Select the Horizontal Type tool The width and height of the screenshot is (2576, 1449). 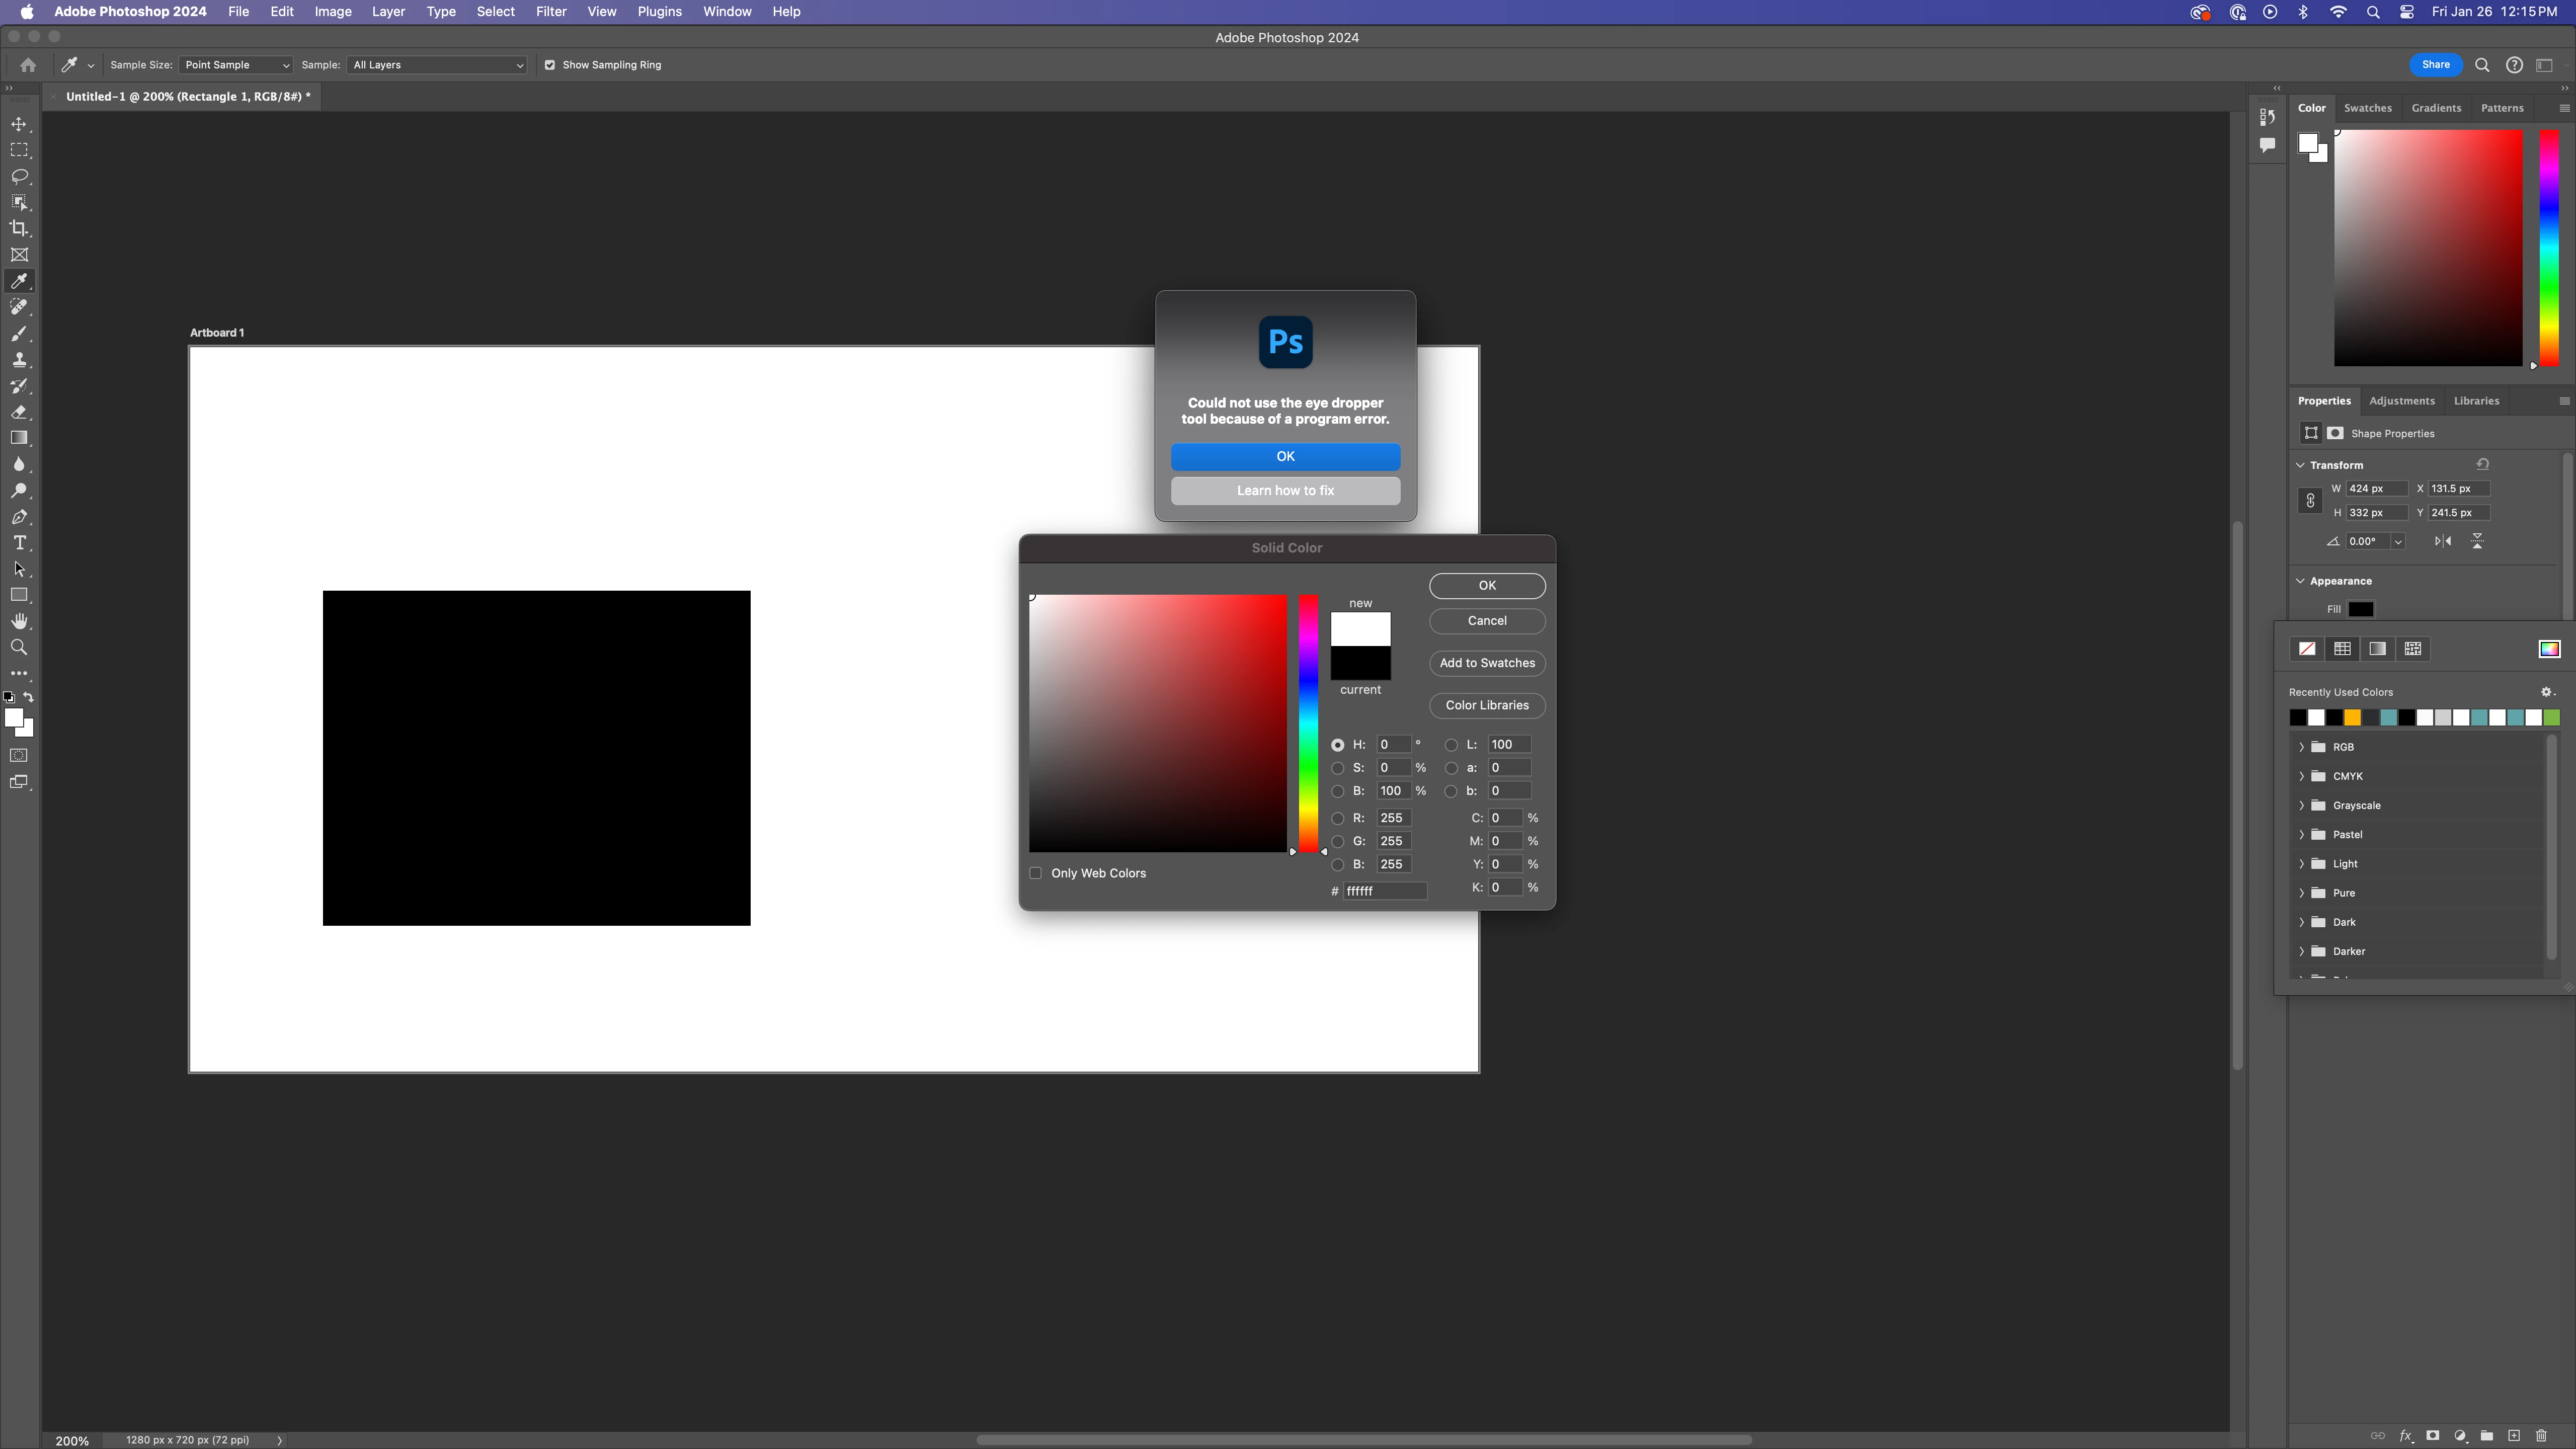pos(19,543)
